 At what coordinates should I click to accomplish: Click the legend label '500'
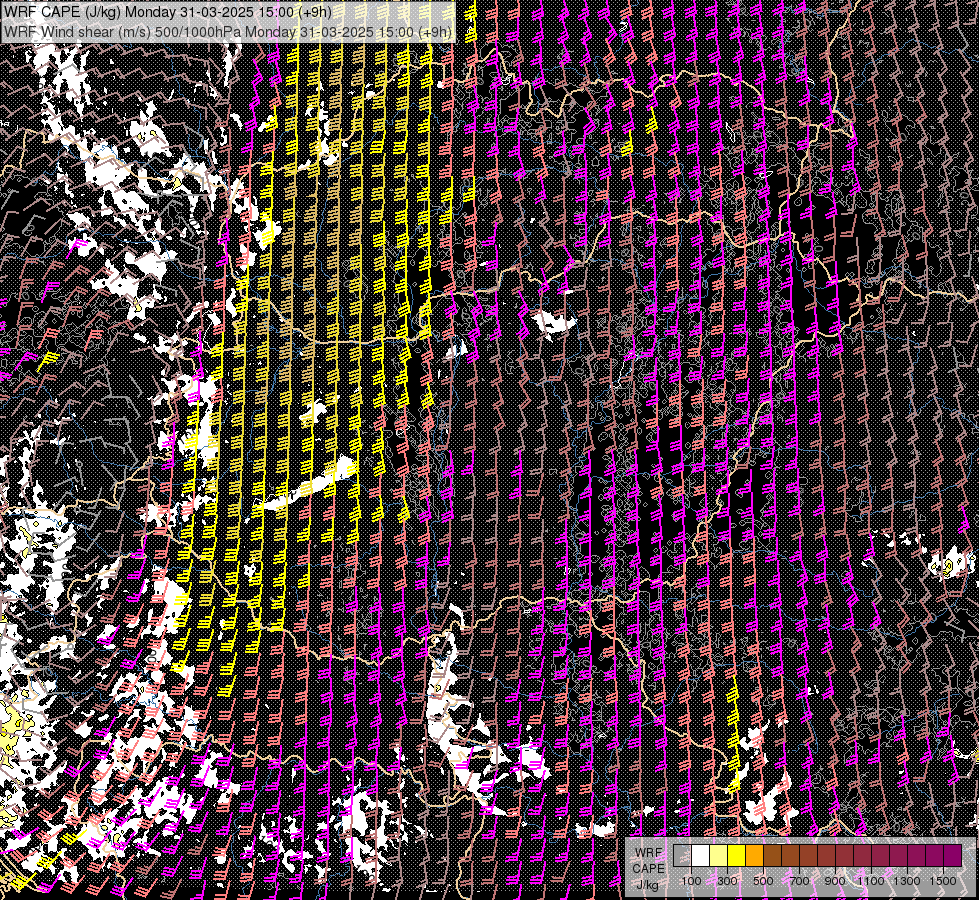763,881
